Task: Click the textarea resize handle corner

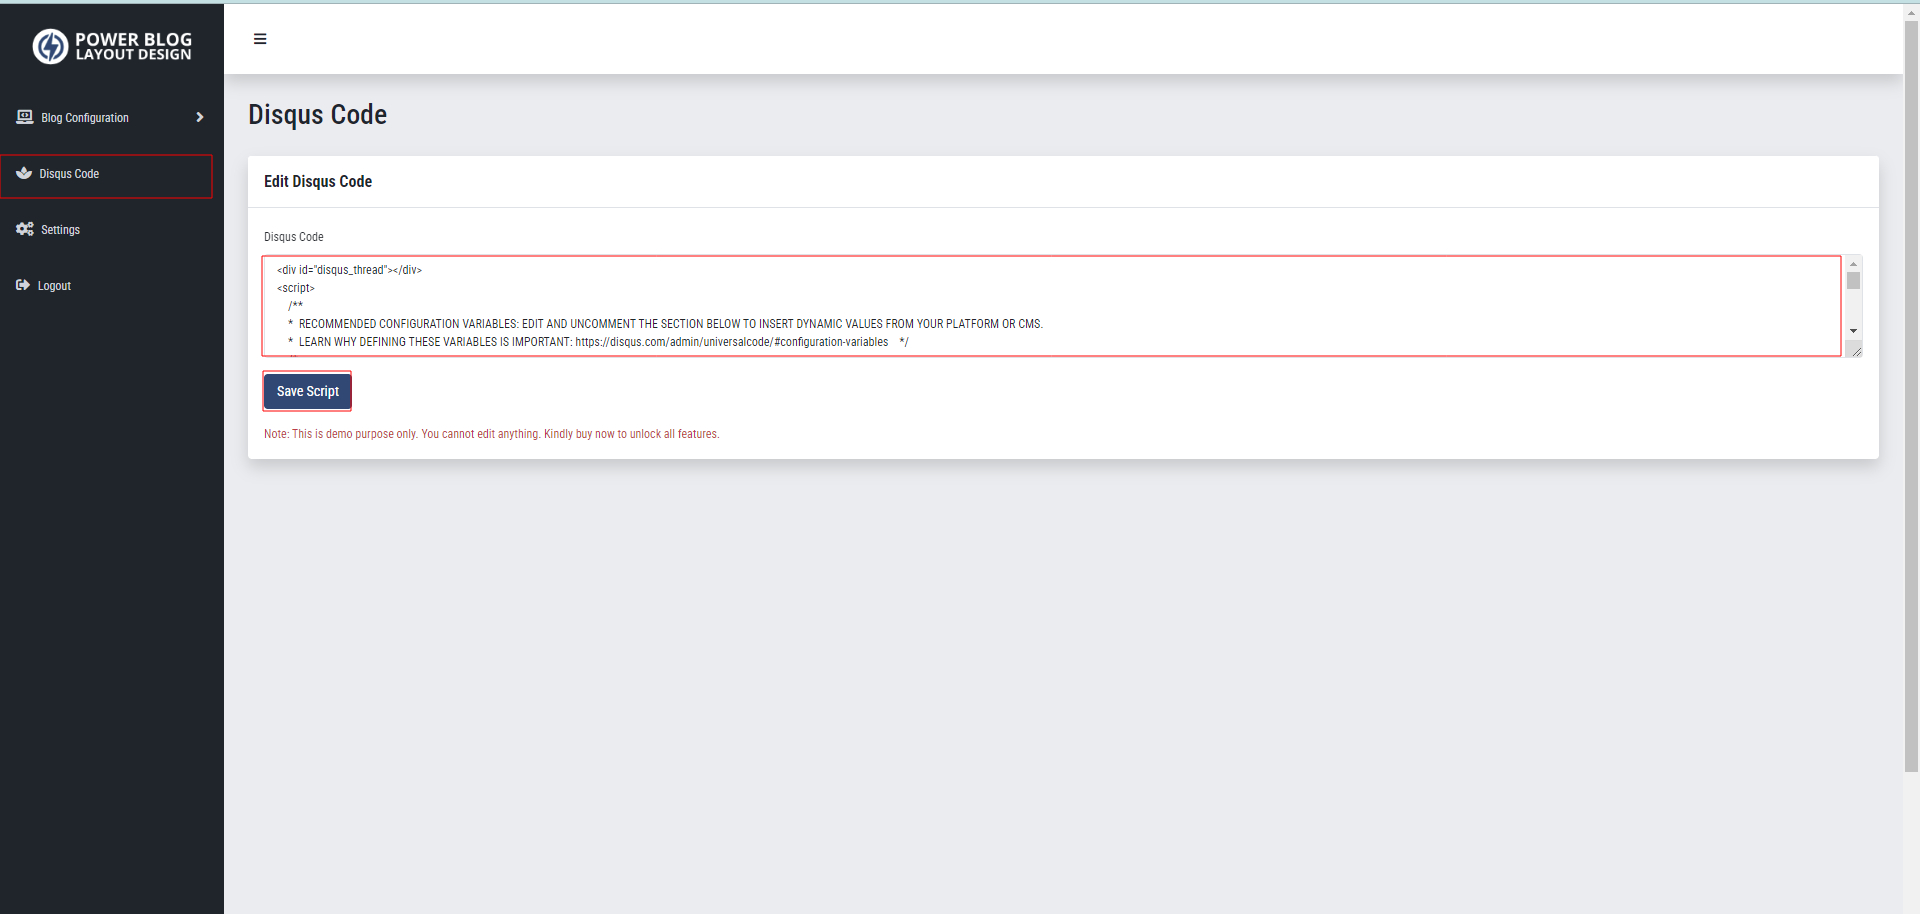Action: click(1856, 351)
